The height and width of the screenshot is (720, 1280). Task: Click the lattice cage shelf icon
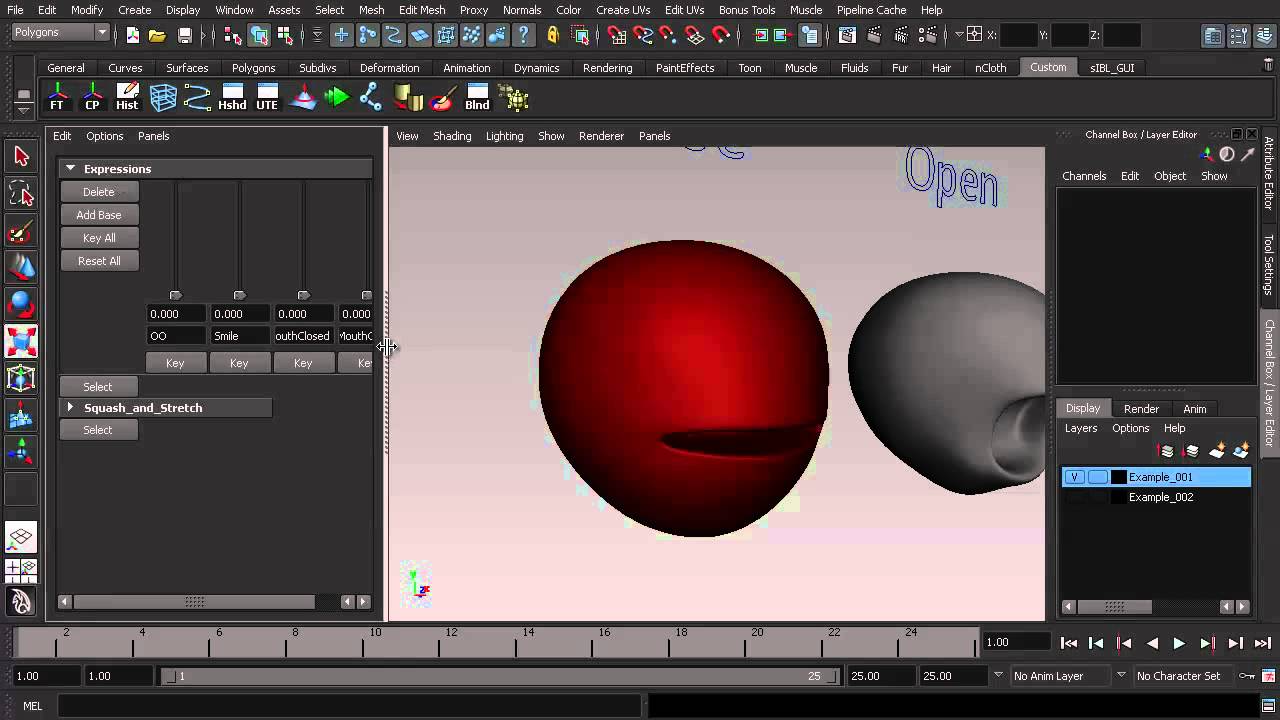coord(163,98)
